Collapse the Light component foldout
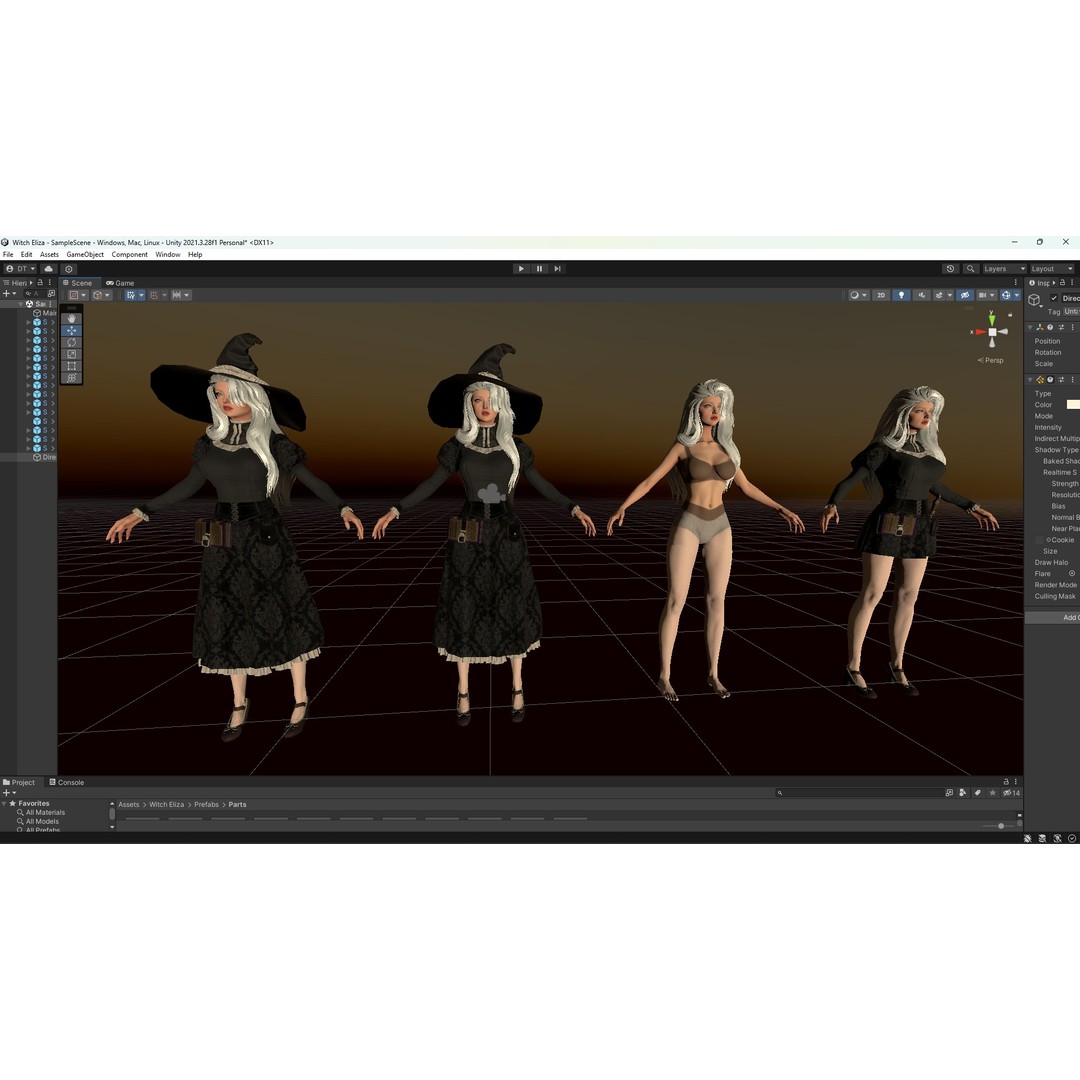Screen dimensions: 1080x1080 (1030, 380)
